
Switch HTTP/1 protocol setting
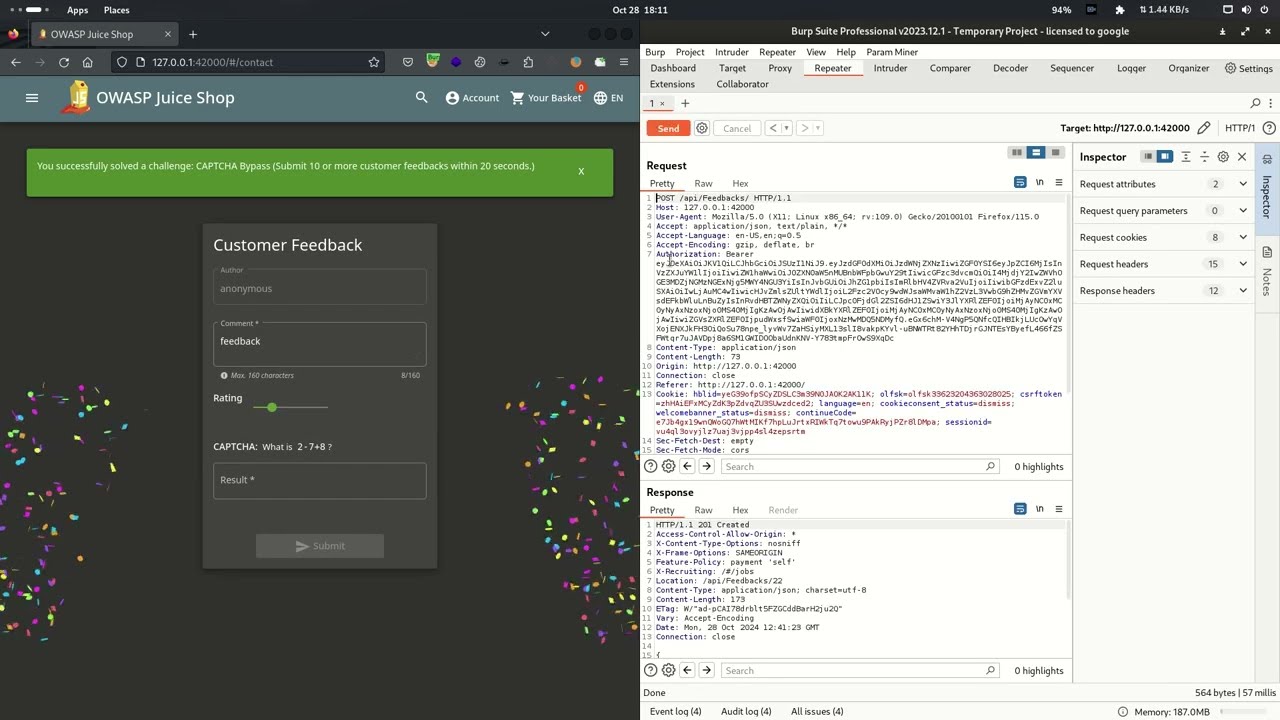[x=1240, y=128]
